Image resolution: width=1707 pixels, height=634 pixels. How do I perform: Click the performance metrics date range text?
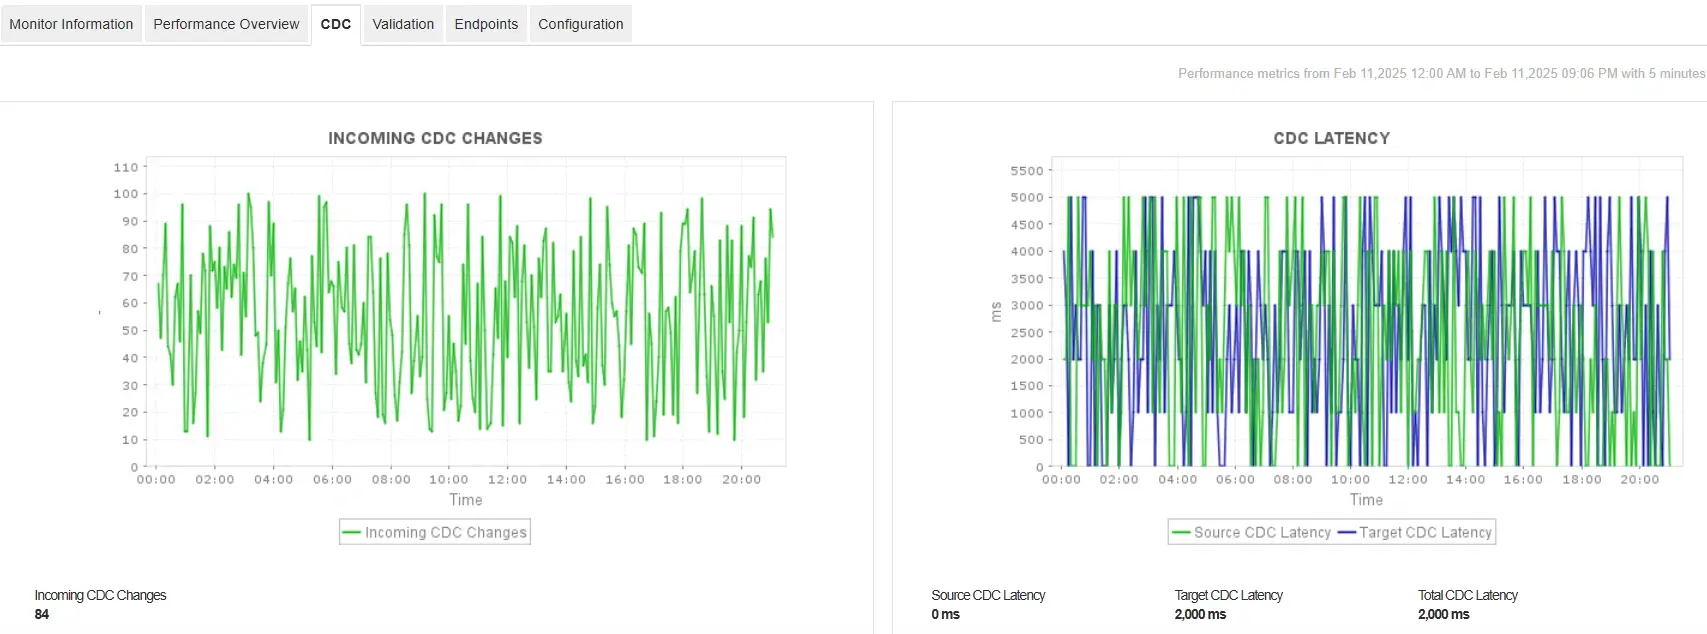tap(1441, 73)
